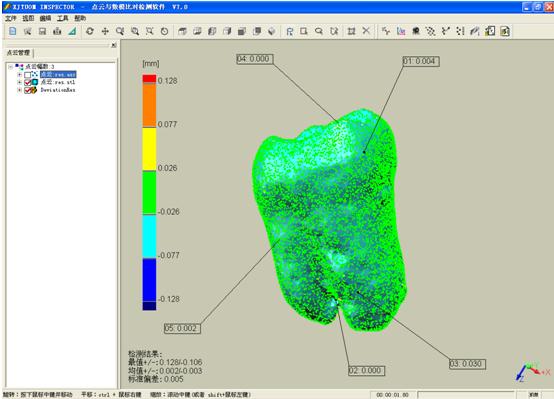Click the third cube standard-view icon

212,31
